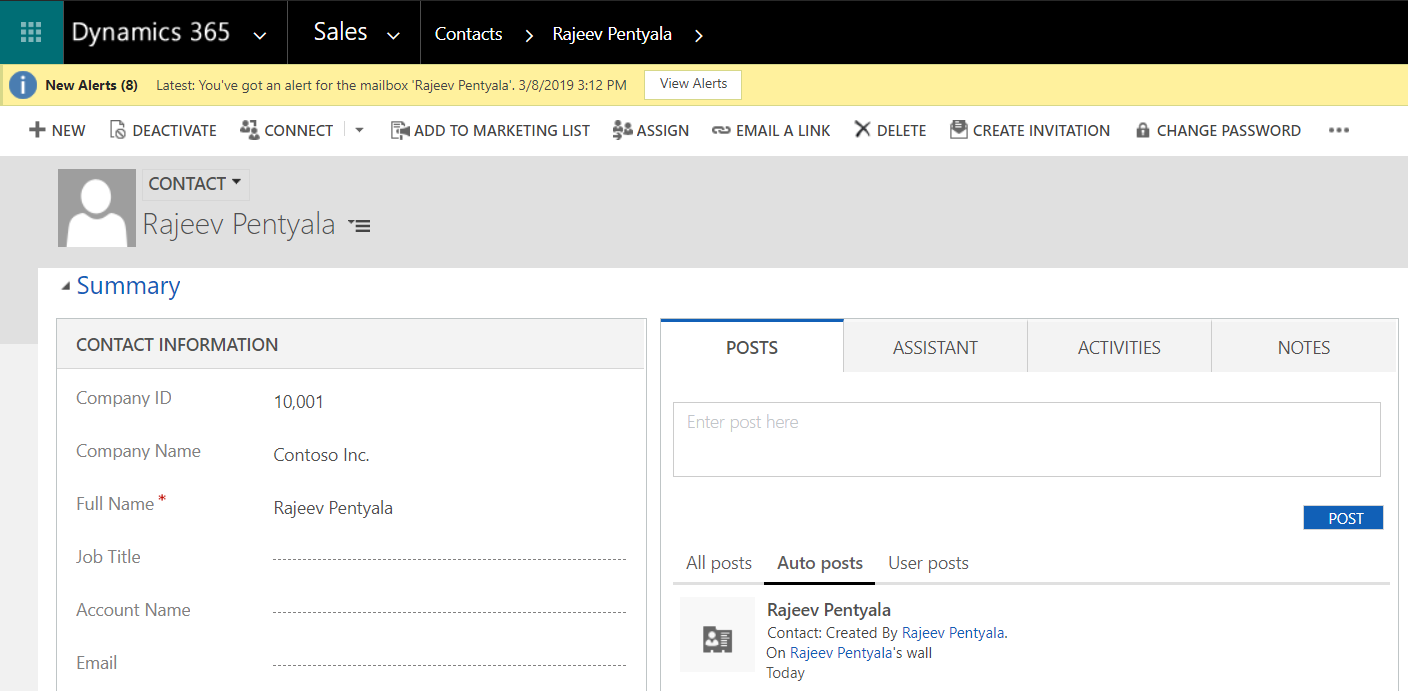Show All posts filter
The height and width of the screenshot is (691, 1408).
(x=719, y=563)
